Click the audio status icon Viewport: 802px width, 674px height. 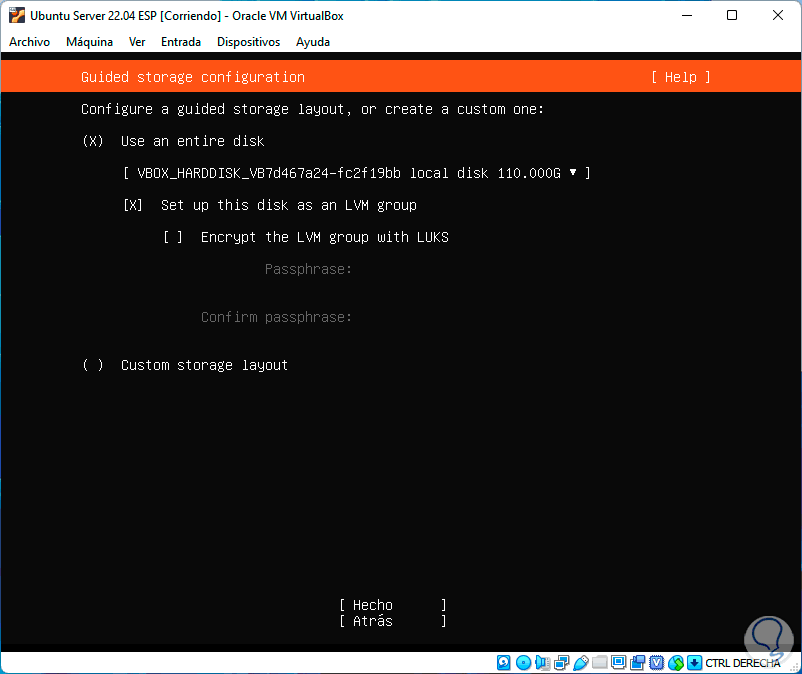point(542,663)
